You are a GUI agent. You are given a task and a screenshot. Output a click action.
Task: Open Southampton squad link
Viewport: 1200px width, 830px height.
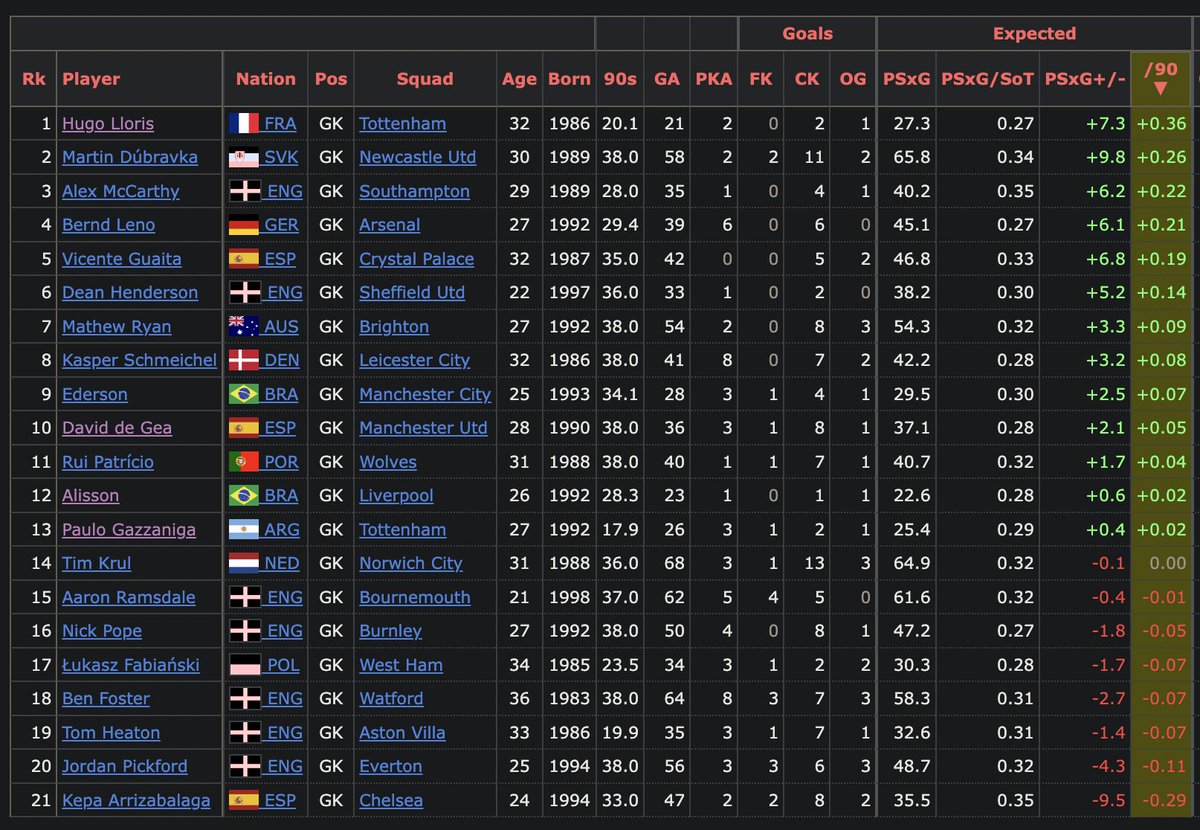[415, 191]
